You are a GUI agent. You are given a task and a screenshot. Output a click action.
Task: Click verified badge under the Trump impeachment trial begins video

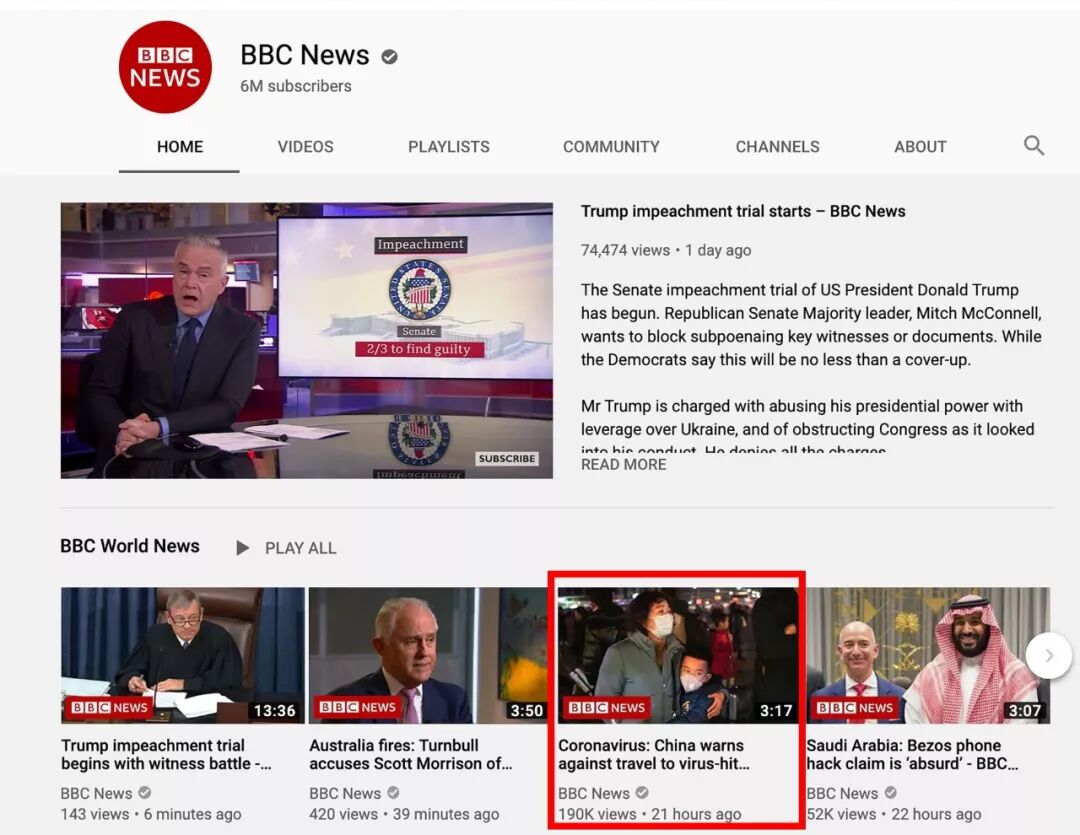(x=145, y=793)
